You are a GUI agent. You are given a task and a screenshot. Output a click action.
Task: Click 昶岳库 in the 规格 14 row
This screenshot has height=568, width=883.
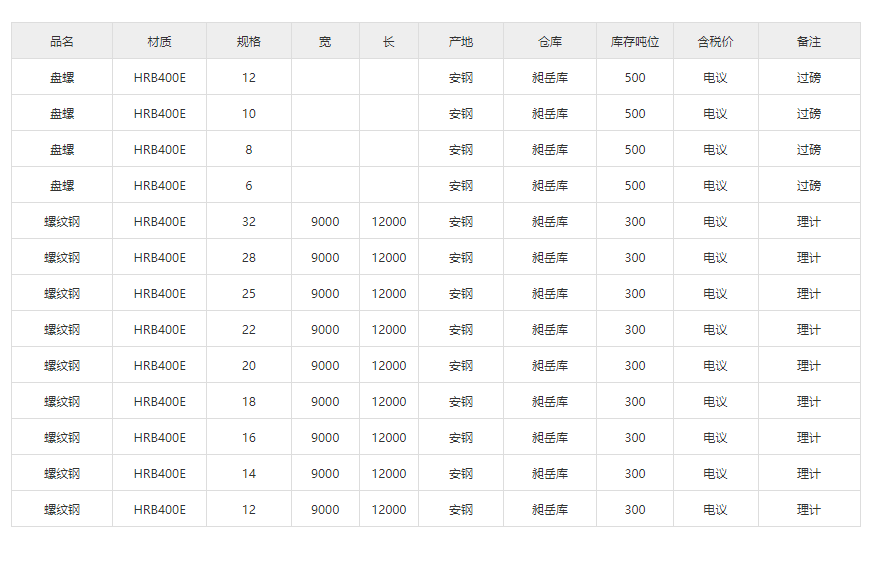550,473
